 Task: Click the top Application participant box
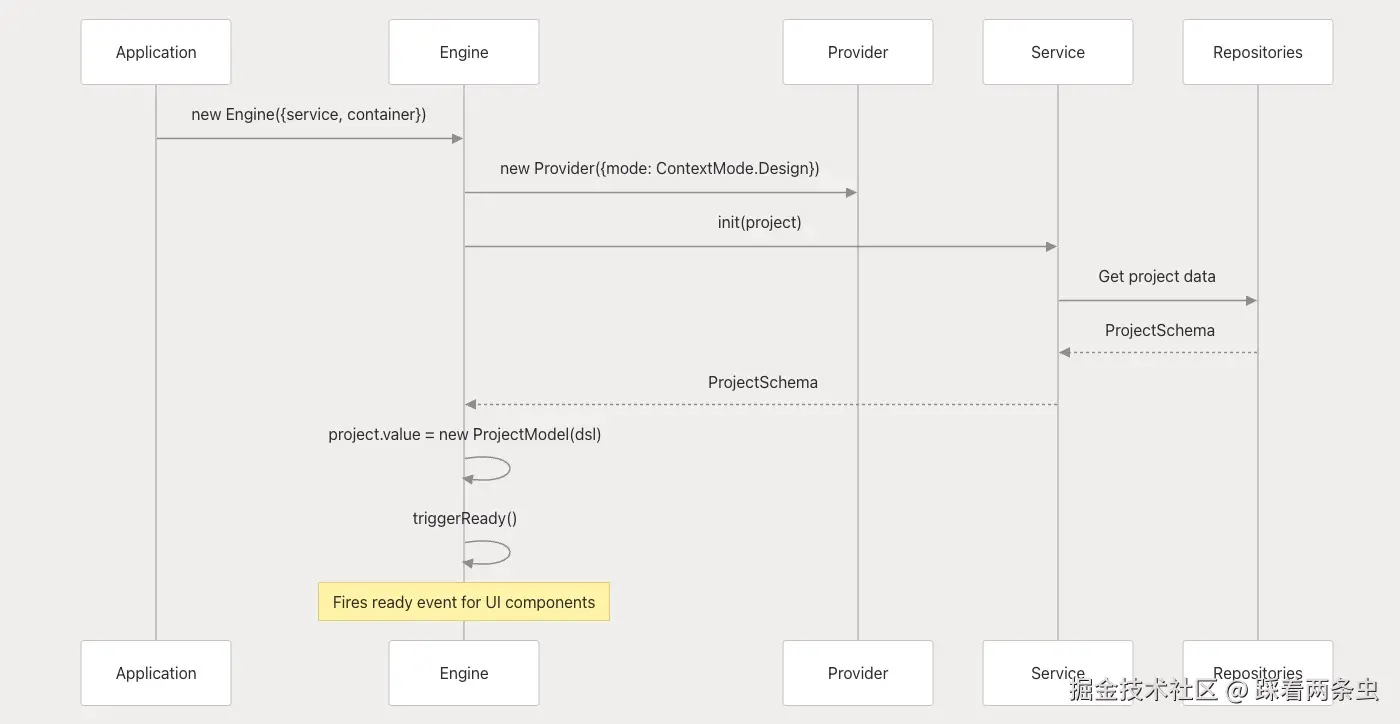tap(156, 52)
